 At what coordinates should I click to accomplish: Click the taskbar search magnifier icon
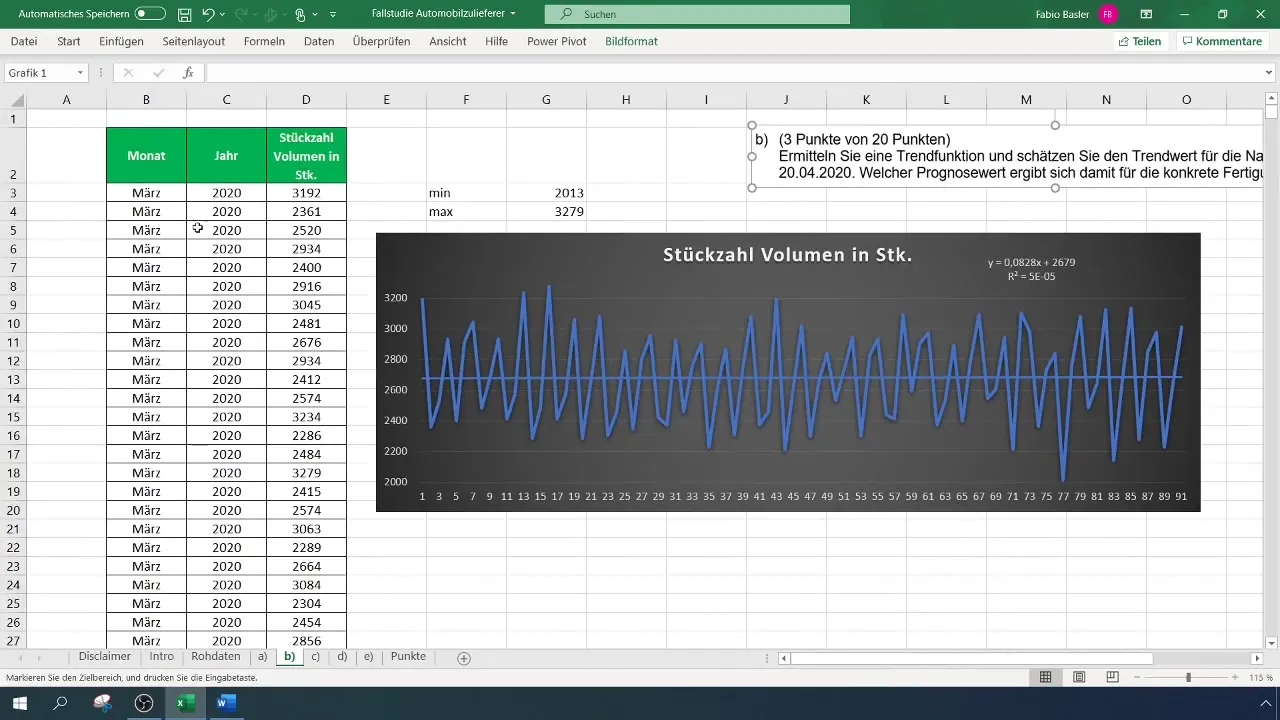point(61,703)
